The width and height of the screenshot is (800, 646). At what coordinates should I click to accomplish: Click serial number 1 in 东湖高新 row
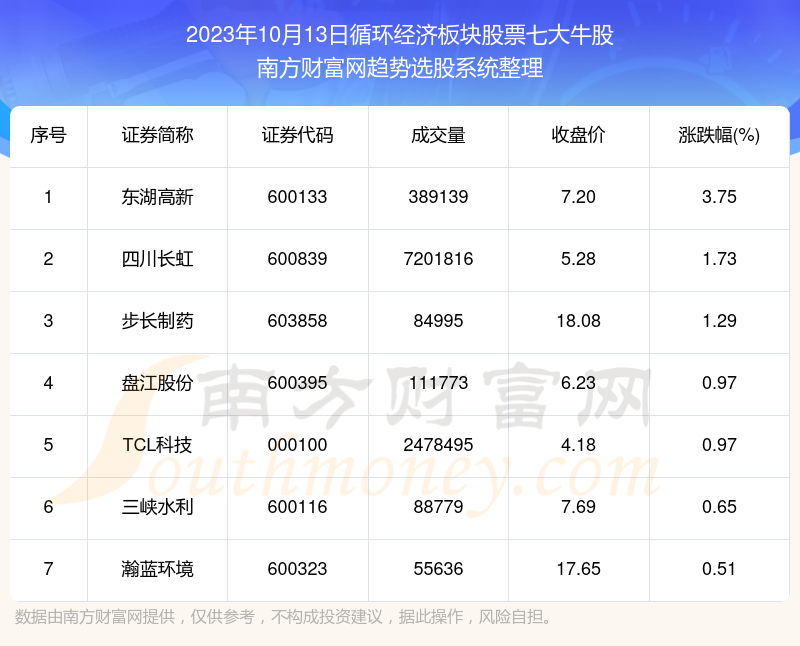click(x=48, y=197)
